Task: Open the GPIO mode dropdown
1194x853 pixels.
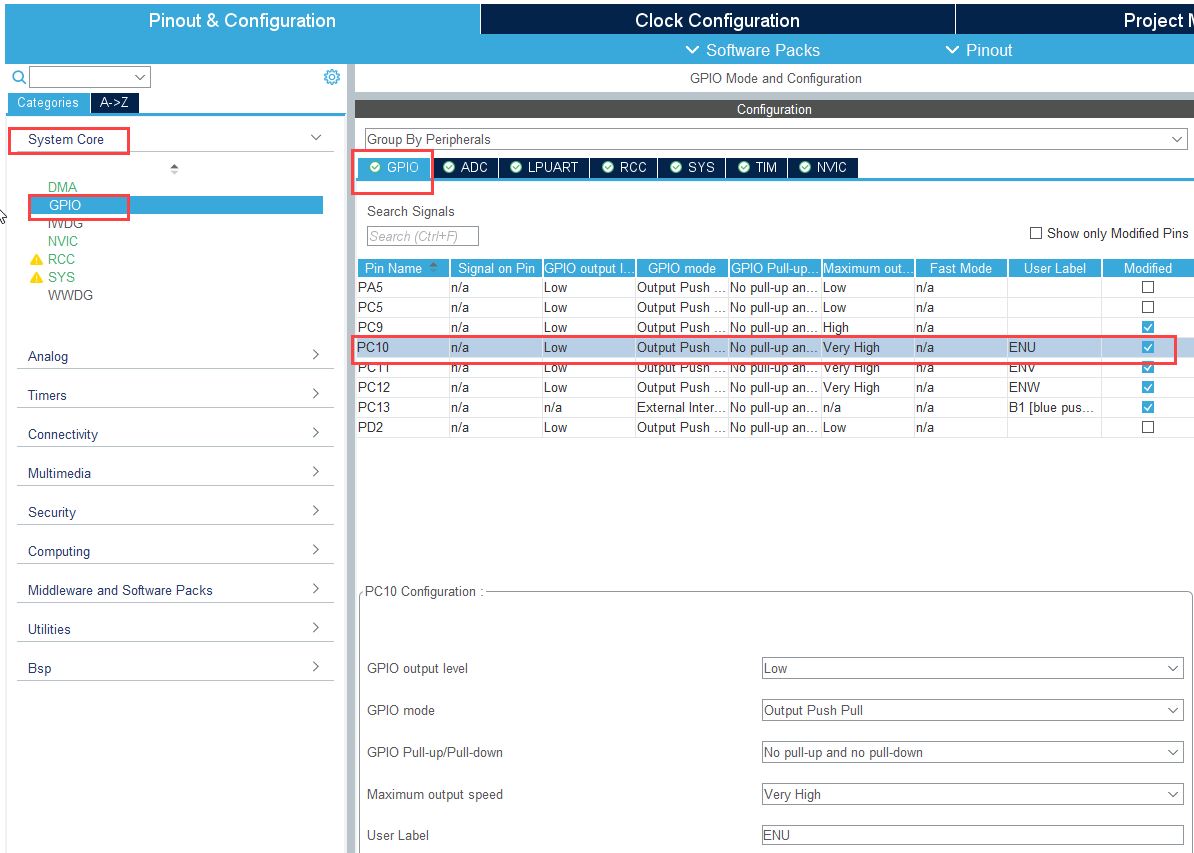Action: [972, 710]
